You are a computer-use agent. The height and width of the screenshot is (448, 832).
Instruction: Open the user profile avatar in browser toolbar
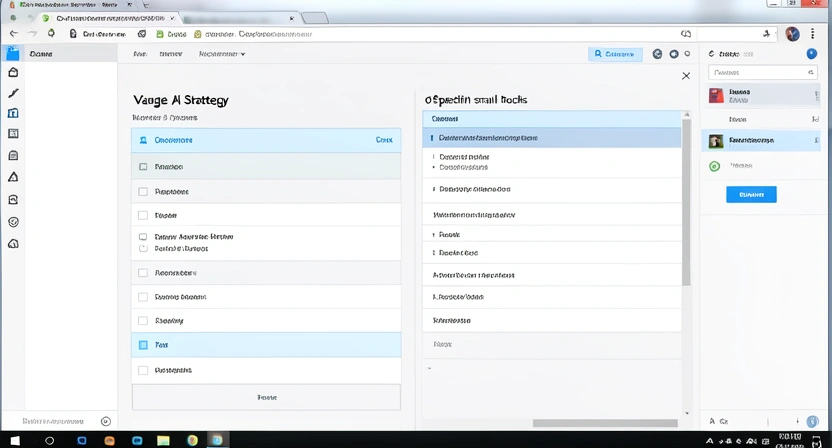pos(792,33)
